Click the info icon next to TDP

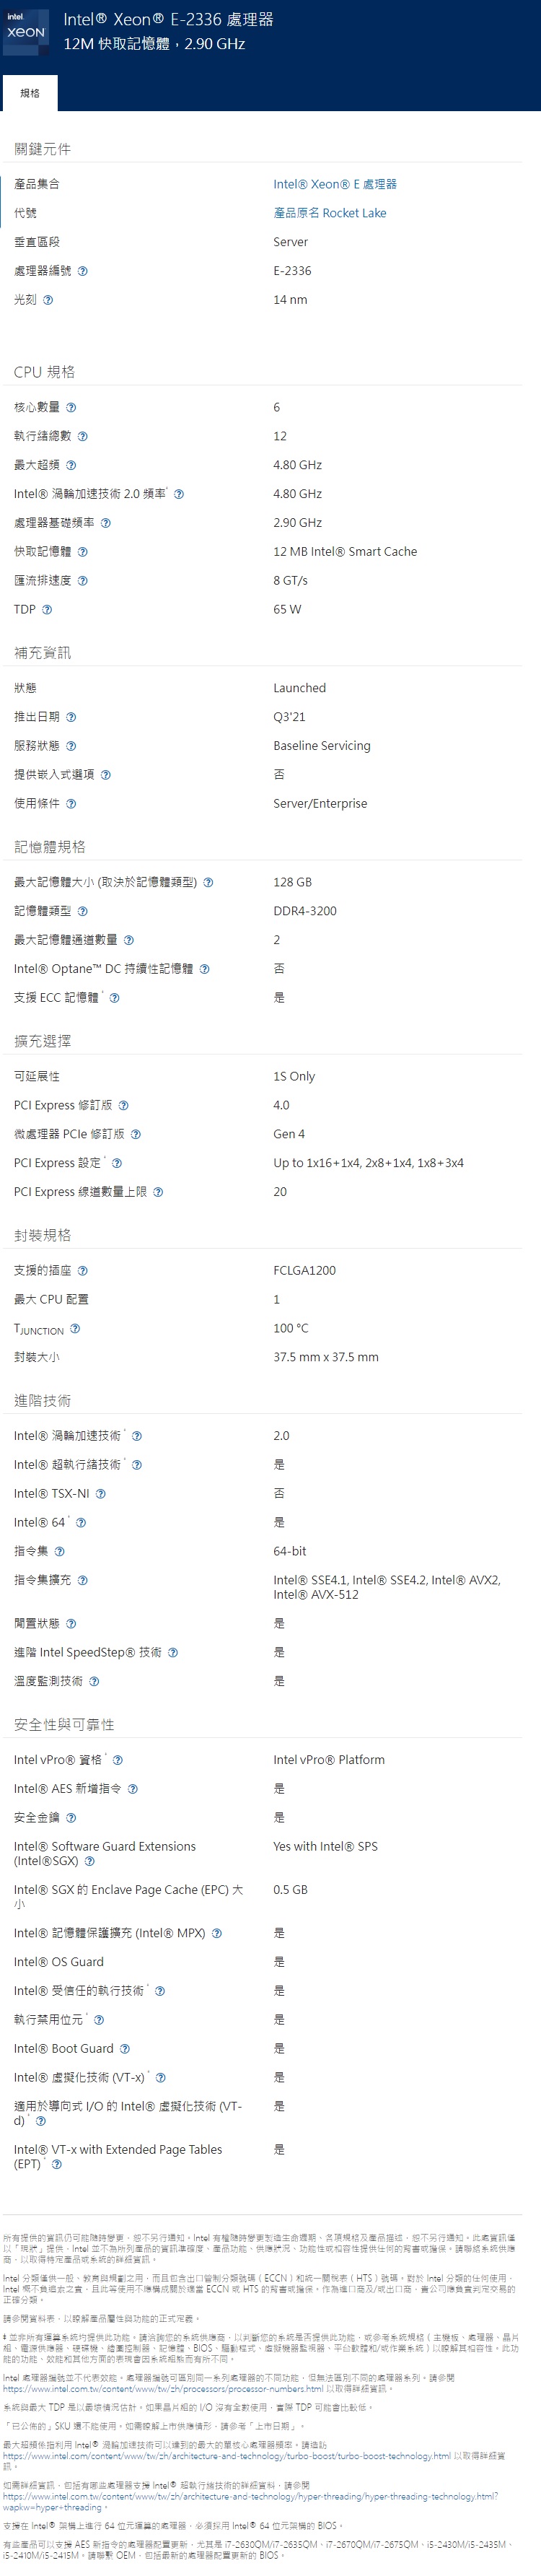click(47, 610)
